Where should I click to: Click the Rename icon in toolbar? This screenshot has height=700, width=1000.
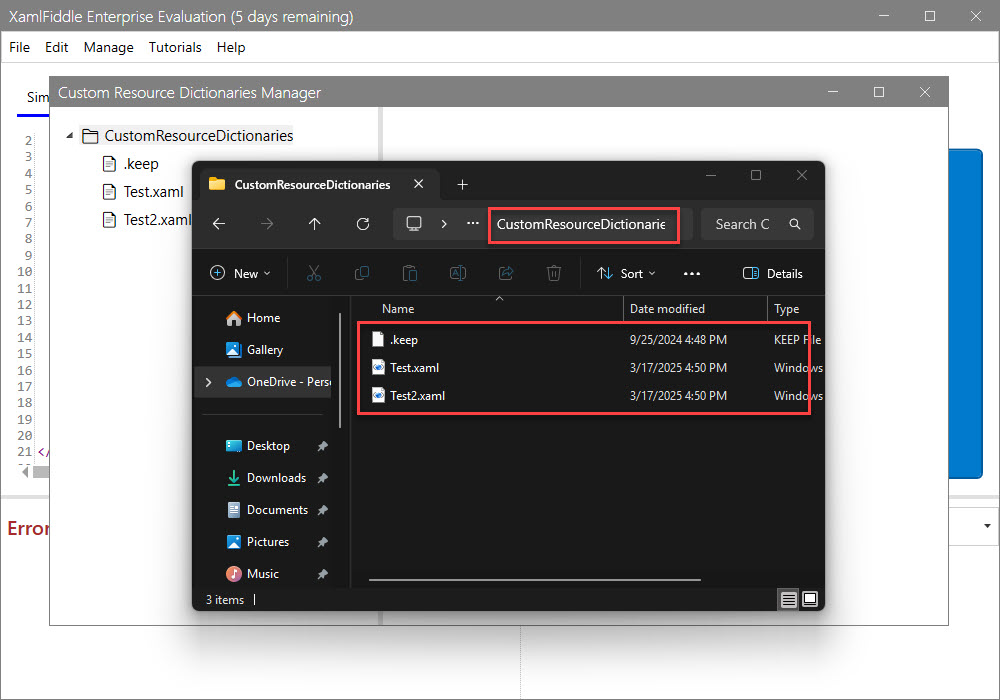coord(458,273)
